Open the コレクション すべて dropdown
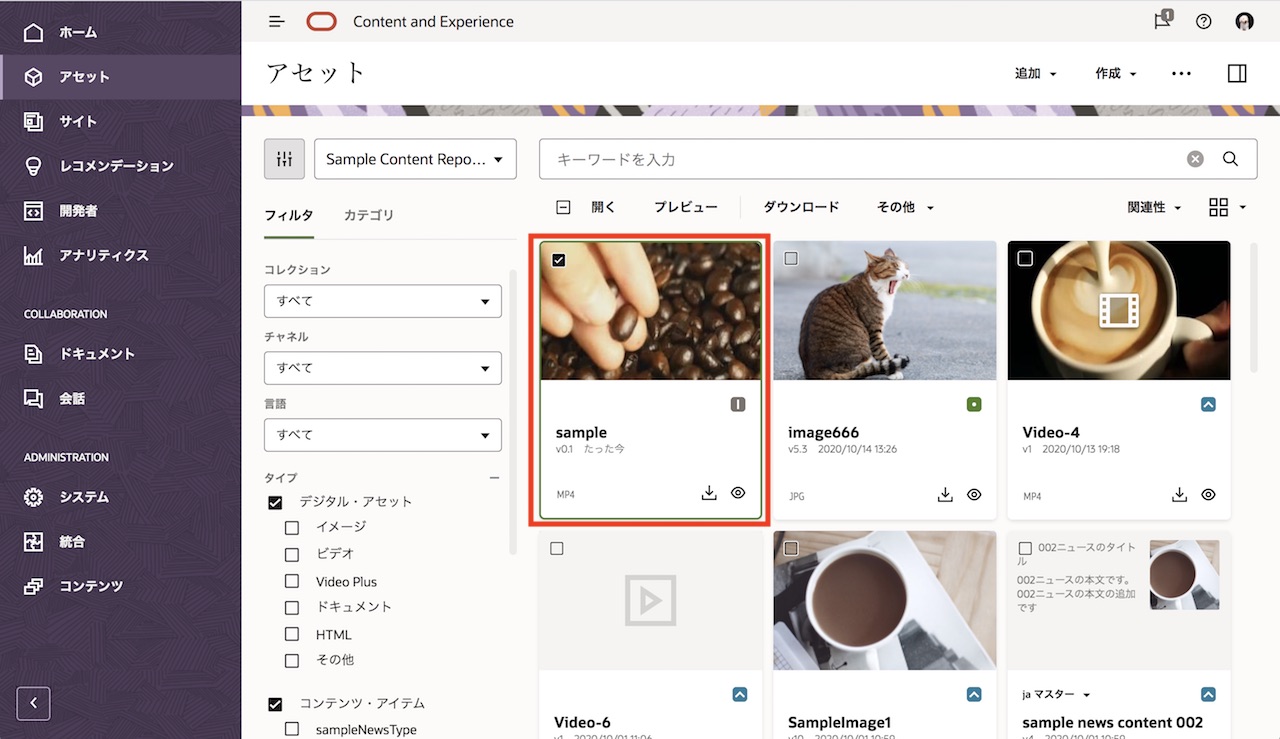The height and width of the screenshot is (739, 1280). 383,301
